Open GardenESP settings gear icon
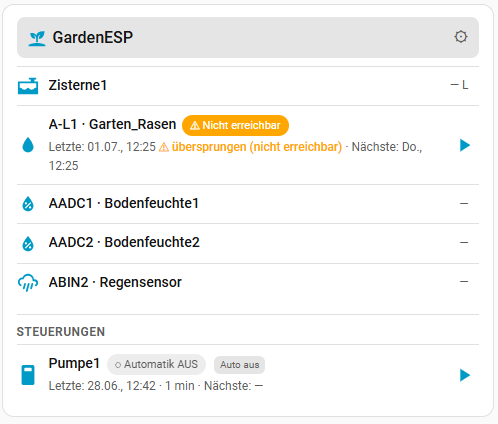This screenshot has width=498, height=424. (x=460, y=37)
